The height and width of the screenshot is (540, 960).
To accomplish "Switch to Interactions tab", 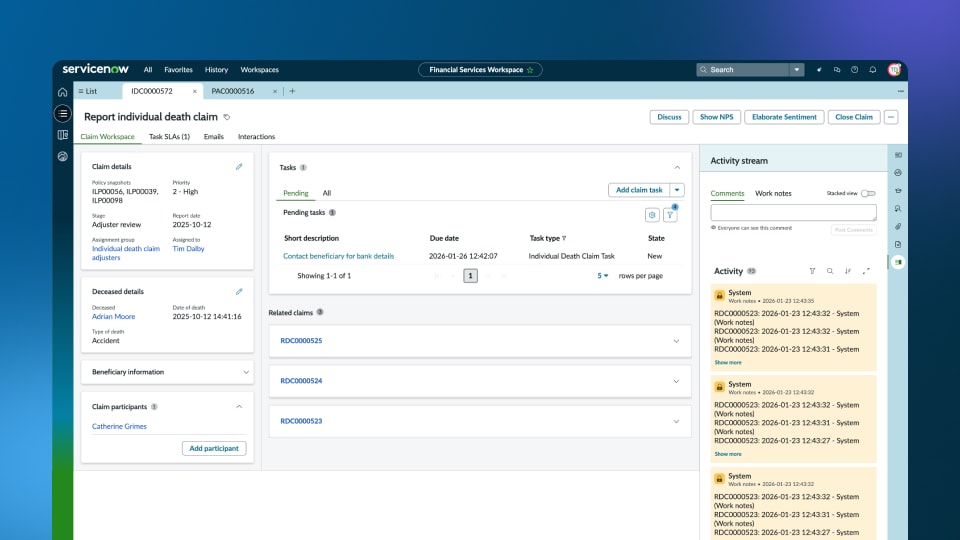I will pyautogui.click(x=257, y=137).
